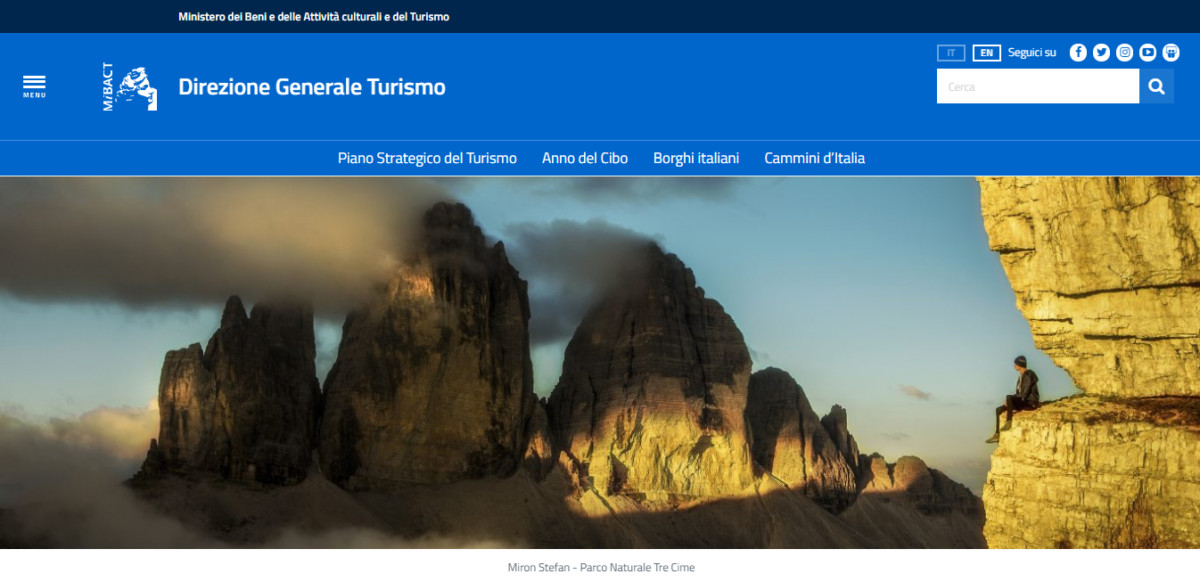
Task: Open the SlideShare icon
Action: (x=1171, y=53)
